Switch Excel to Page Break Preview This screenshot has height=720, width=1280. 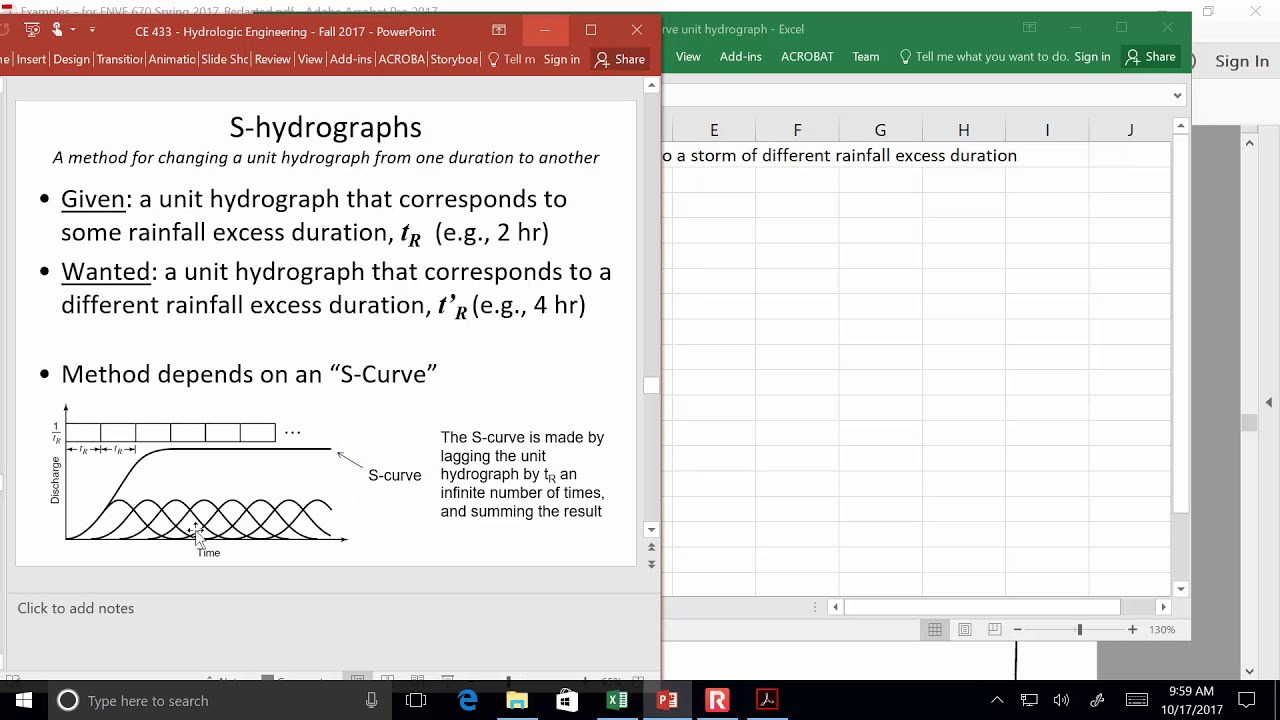(994, 629)
